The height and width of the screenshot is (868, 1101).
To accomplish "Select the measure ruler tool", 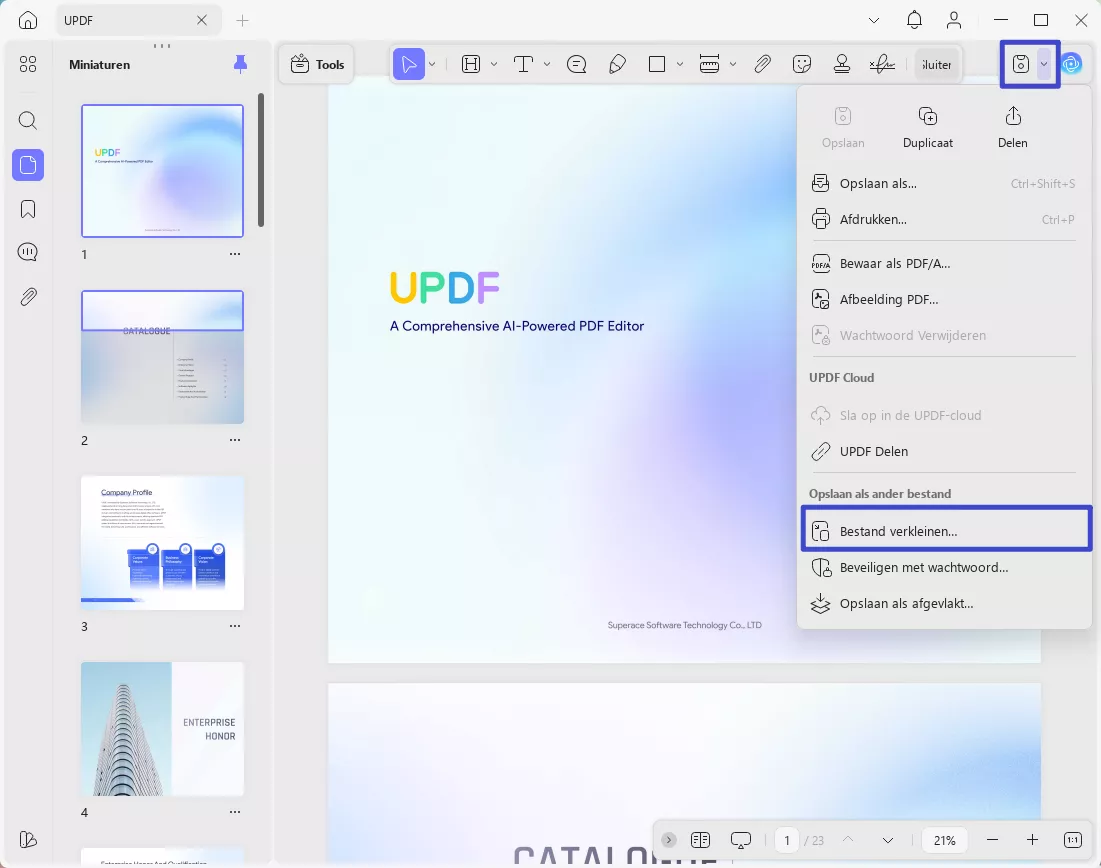I will 709,65.
